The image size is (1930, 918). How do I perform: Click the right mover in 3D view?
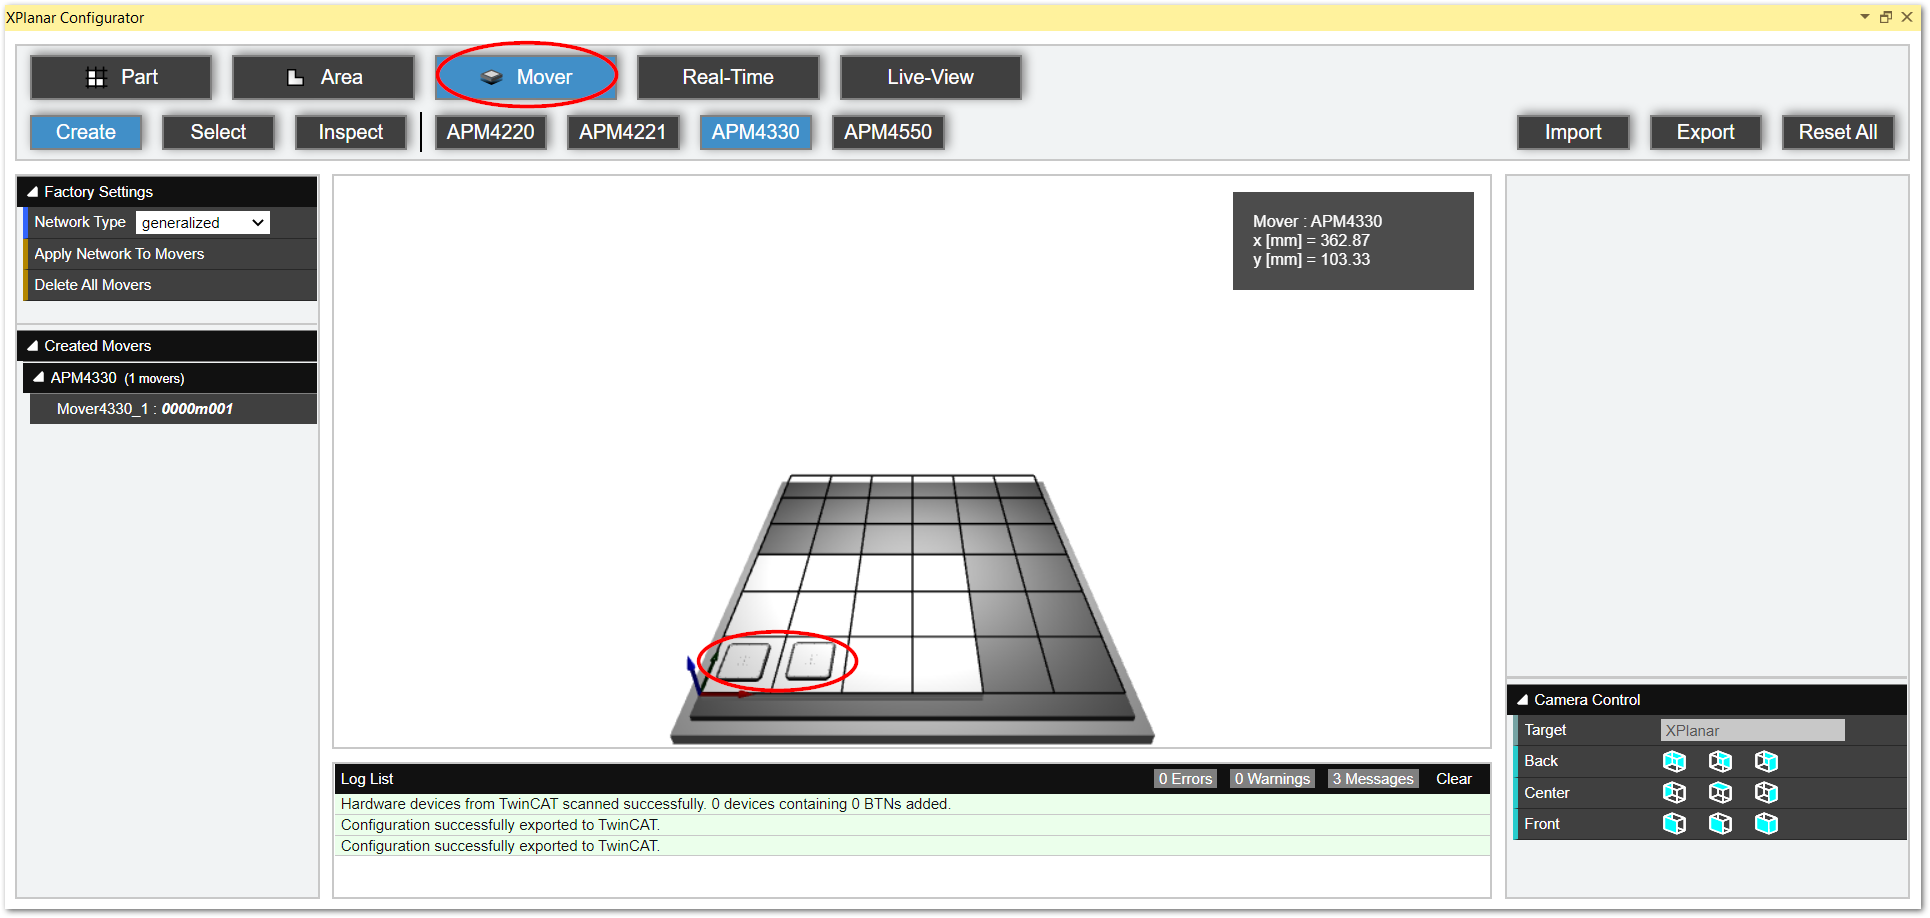(811, 661)
